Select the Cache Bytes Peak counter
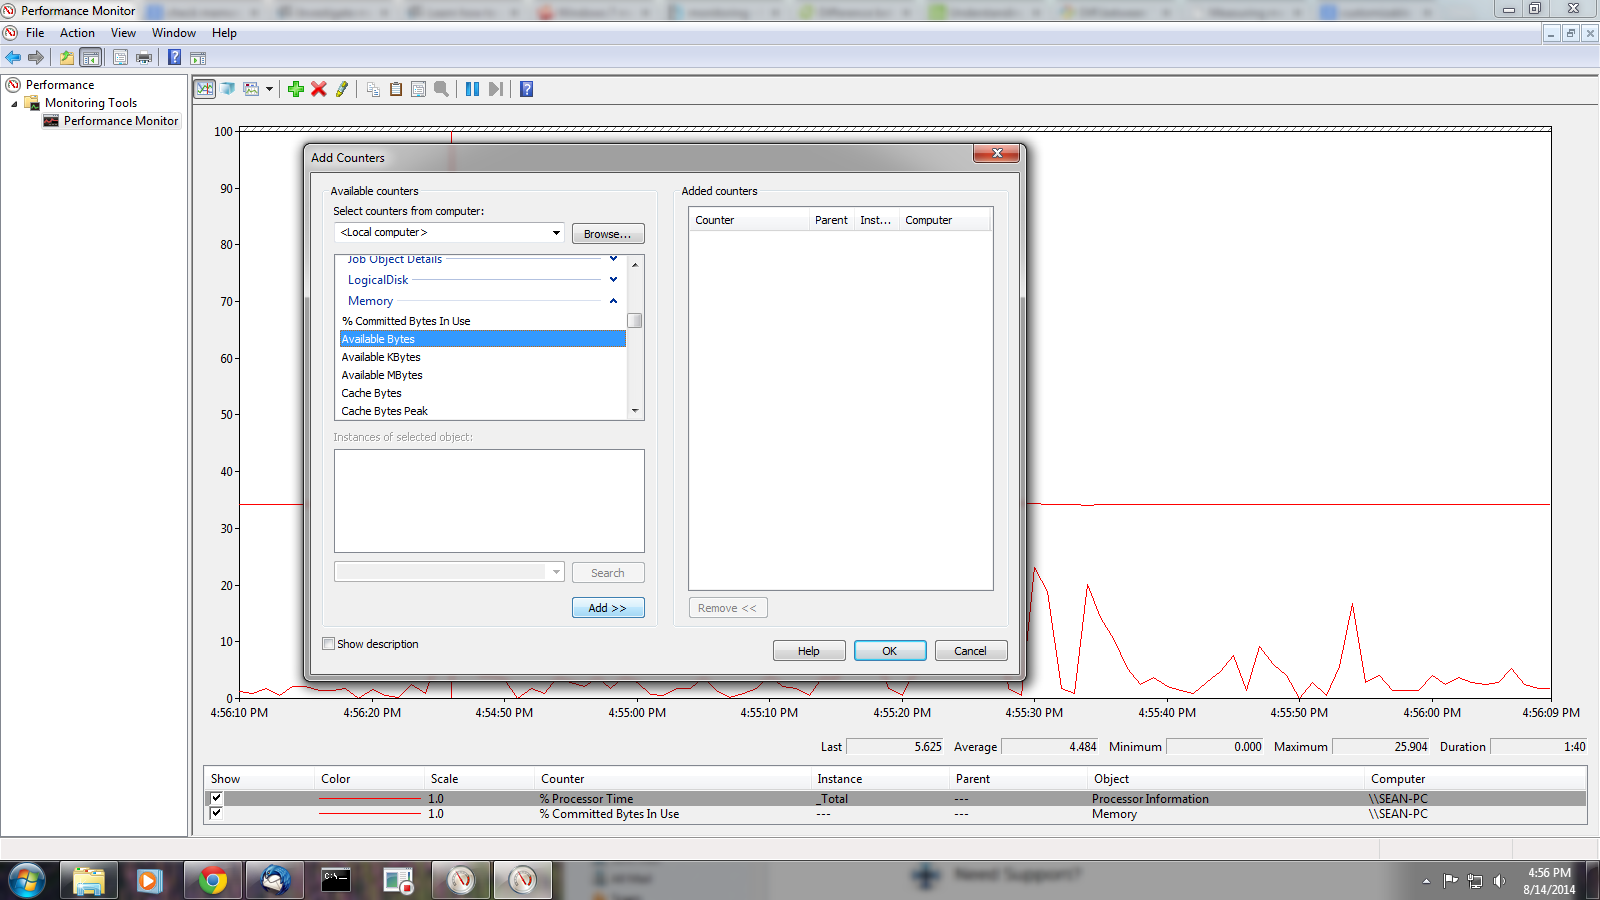Viewport: 1600px width, 900px height. point(482,411)
